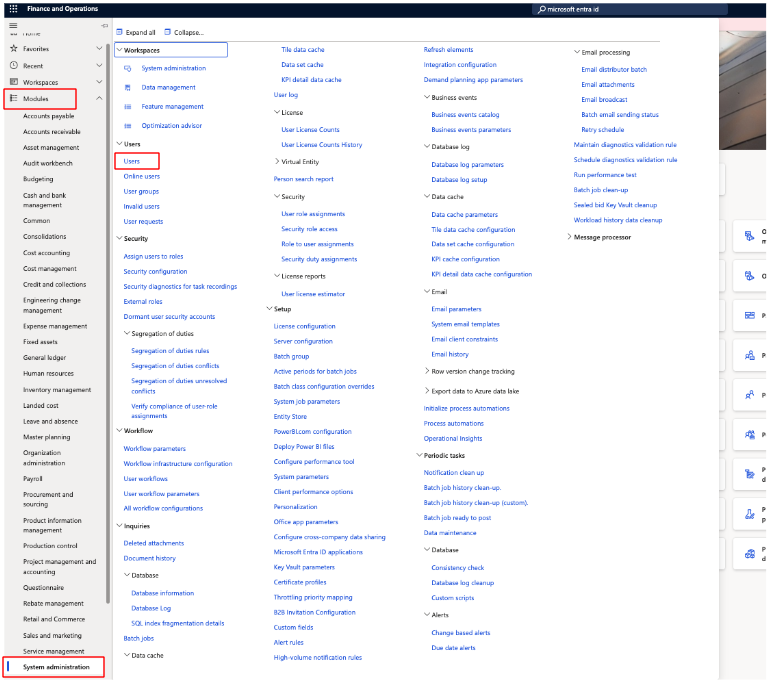Click the Feature management workspace icon
This screenshot has height=681, width=769.
[x=128, y=106]
